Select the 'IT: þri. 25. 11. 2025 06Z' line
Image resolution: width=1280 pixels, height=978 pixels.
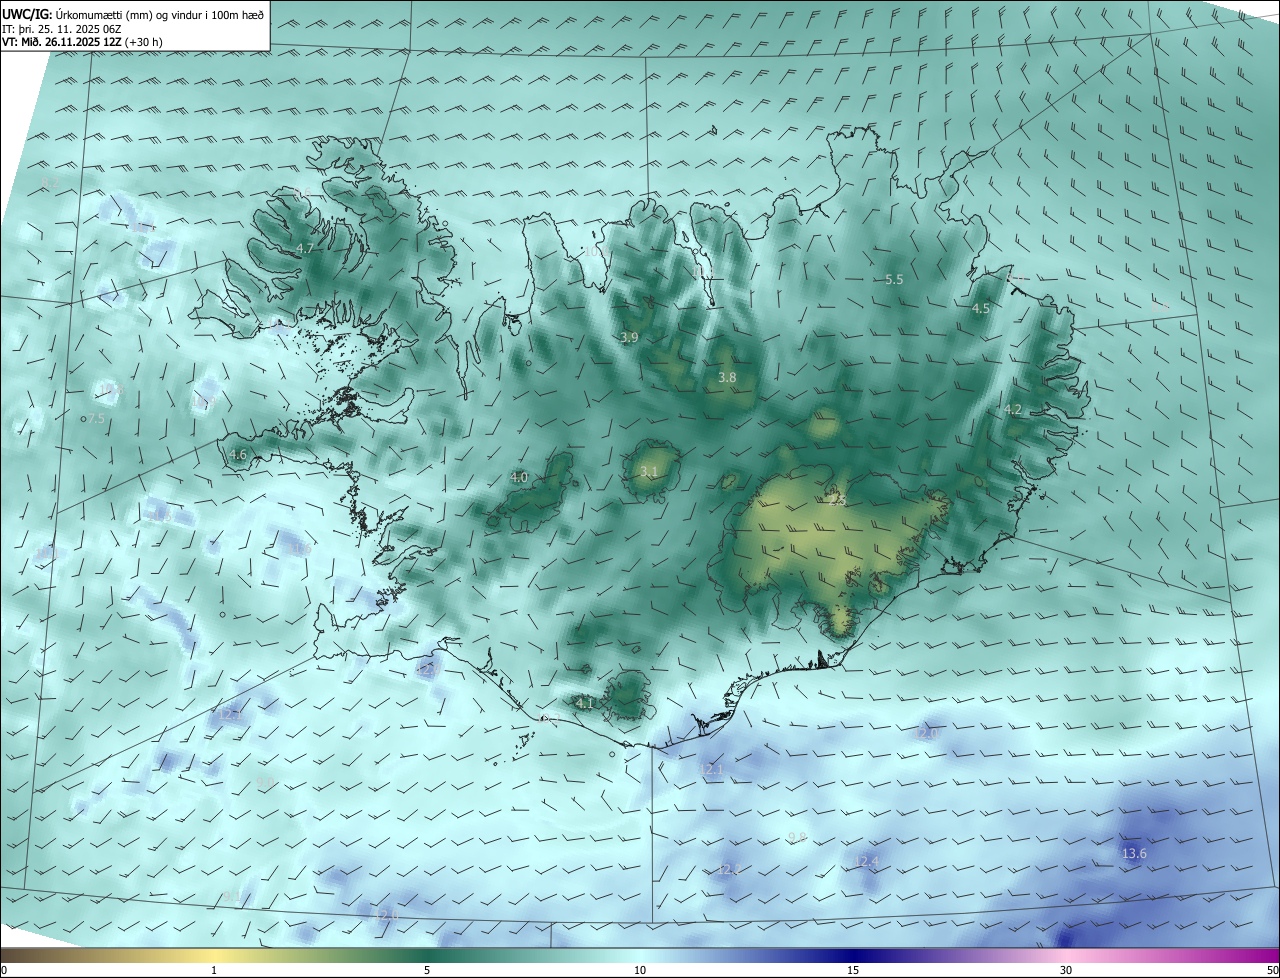pos(62,29)
